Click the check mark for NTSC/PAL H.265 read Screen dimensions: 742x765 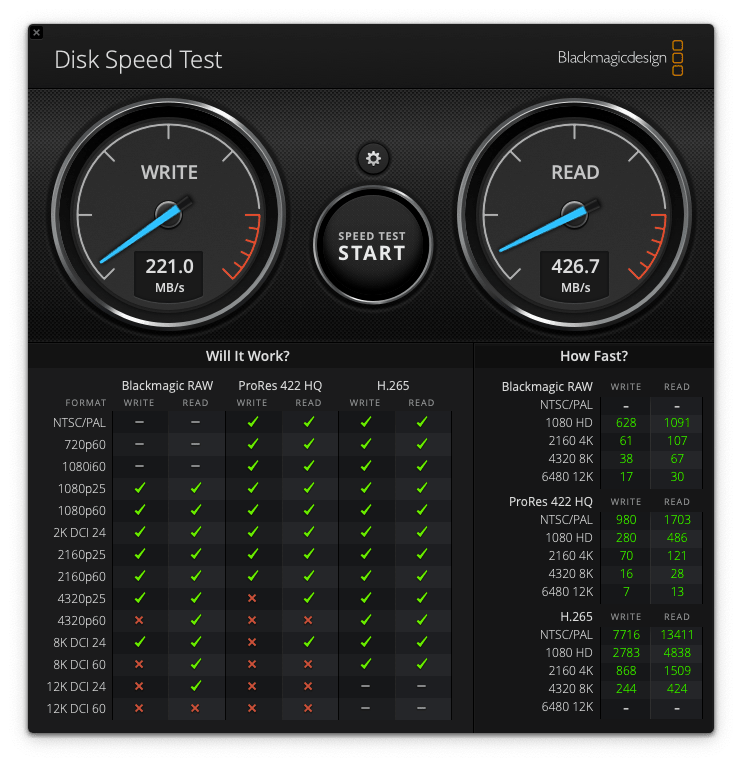tap(422, 422)
